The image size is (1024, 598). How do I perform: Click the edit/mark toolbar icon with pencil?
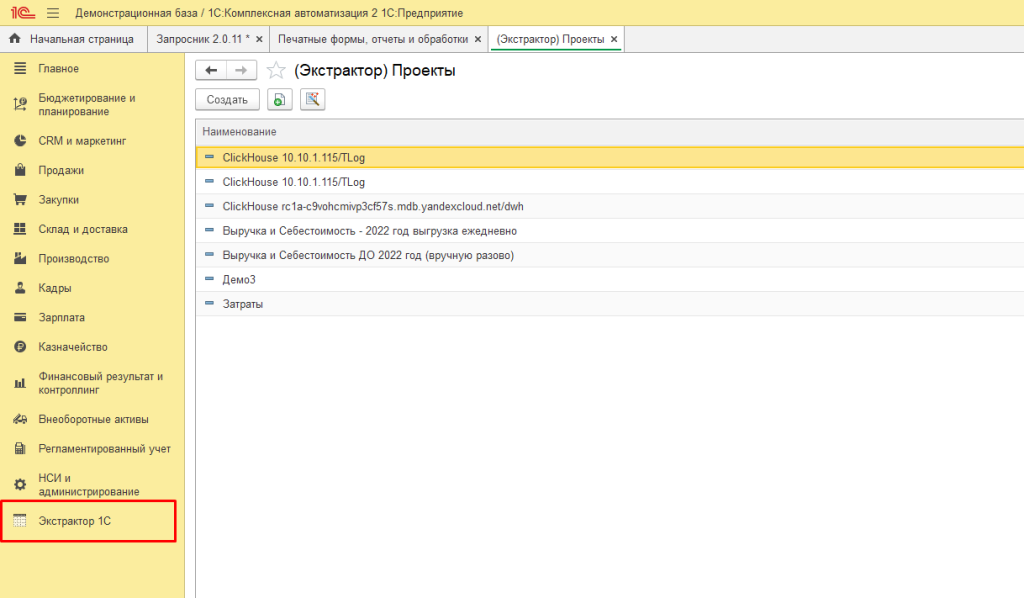click(312, 99)
